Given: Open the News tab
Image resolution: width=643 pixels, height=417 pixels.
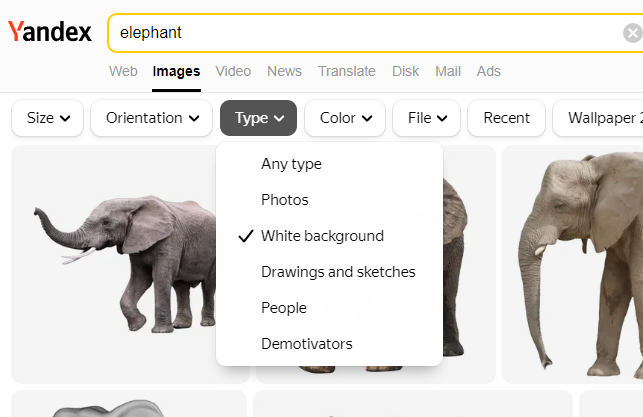Looking at the screenshot, I should 284,71.
